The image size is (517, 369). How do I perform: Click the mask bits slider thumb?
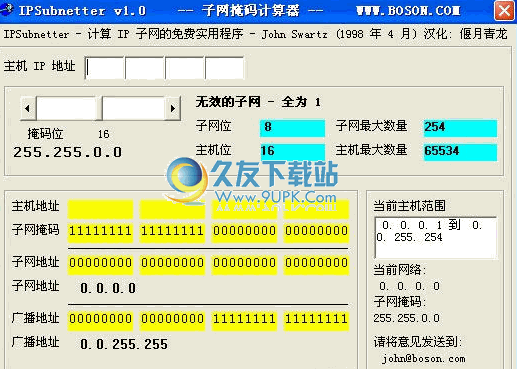pos(99,108)
